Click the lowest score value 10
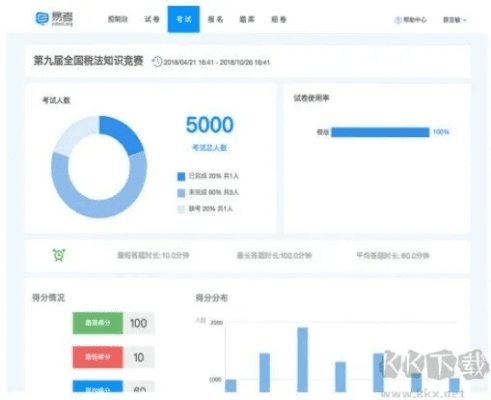Image resolution: width=491 pixels, height=400 pixels. coord(139,357)
